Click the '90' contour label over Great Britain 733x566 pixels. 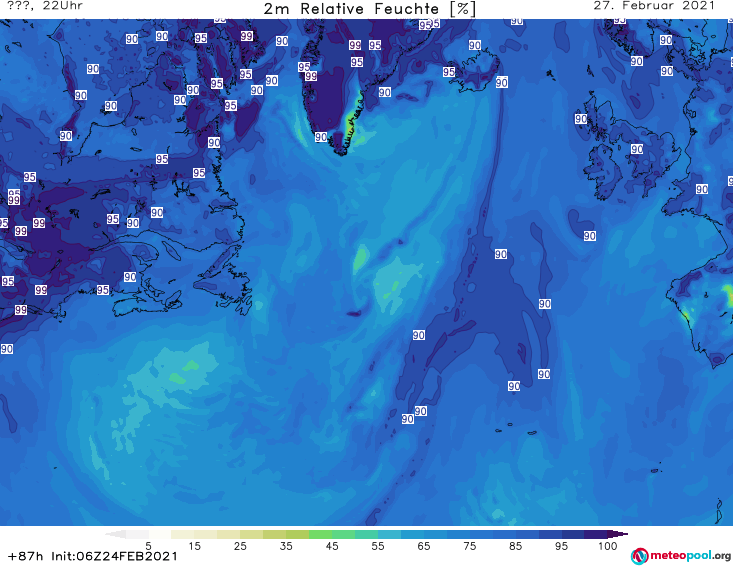[637, 149]
